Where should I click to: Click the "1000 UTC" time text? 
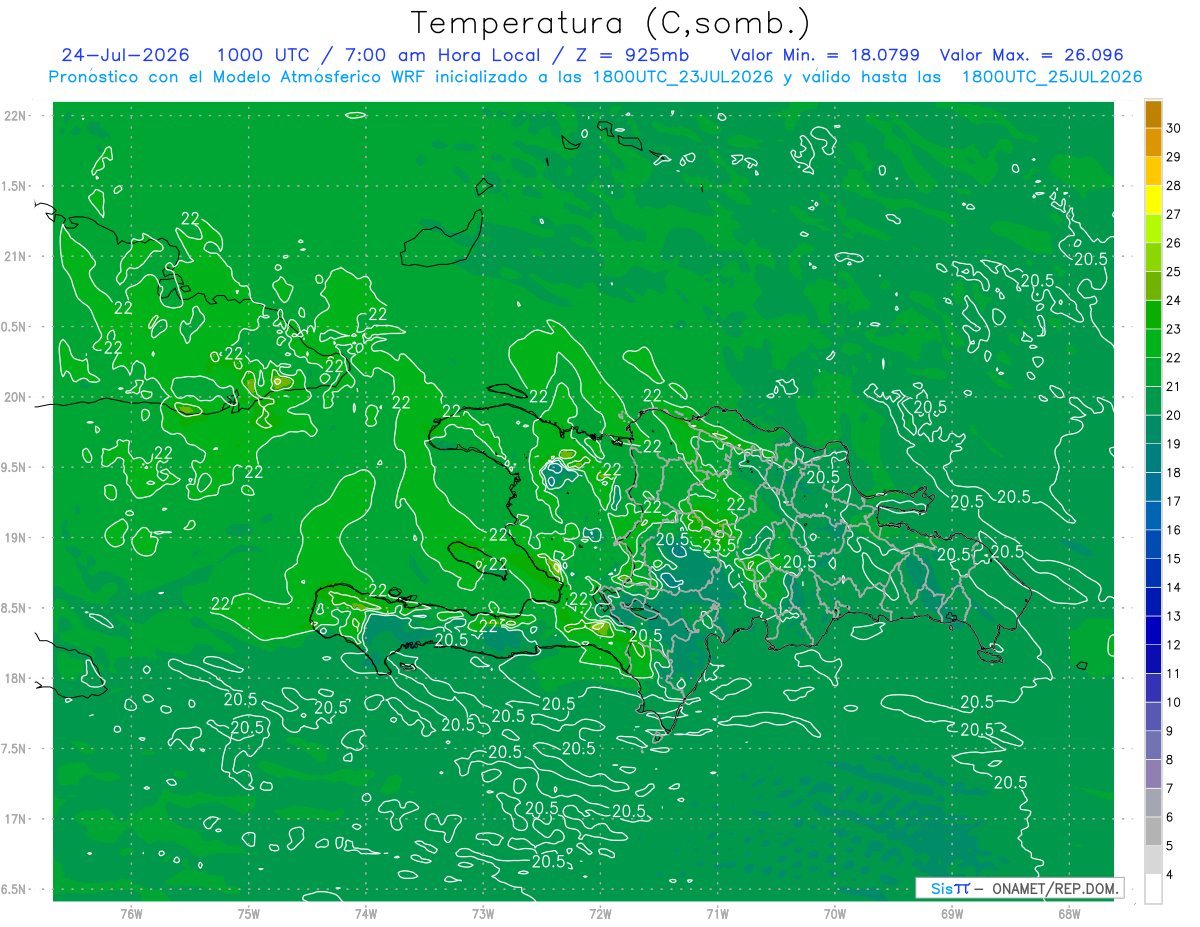click(266, 55)
